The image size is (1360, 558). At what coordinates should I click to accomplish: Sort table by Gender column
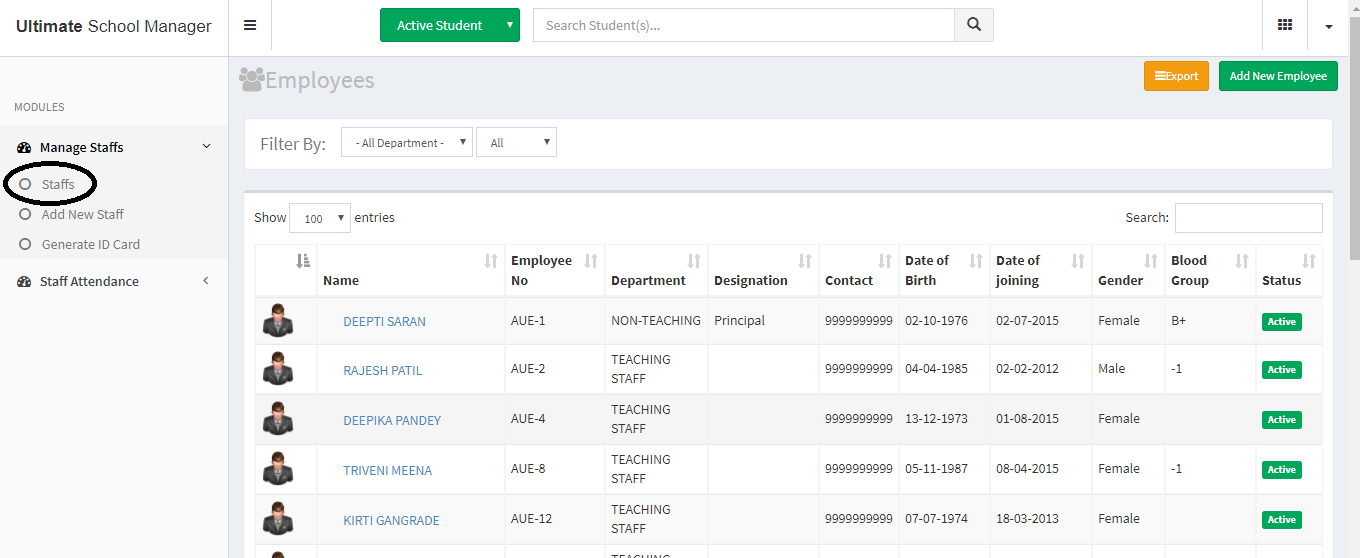(x=1129, y=271)
